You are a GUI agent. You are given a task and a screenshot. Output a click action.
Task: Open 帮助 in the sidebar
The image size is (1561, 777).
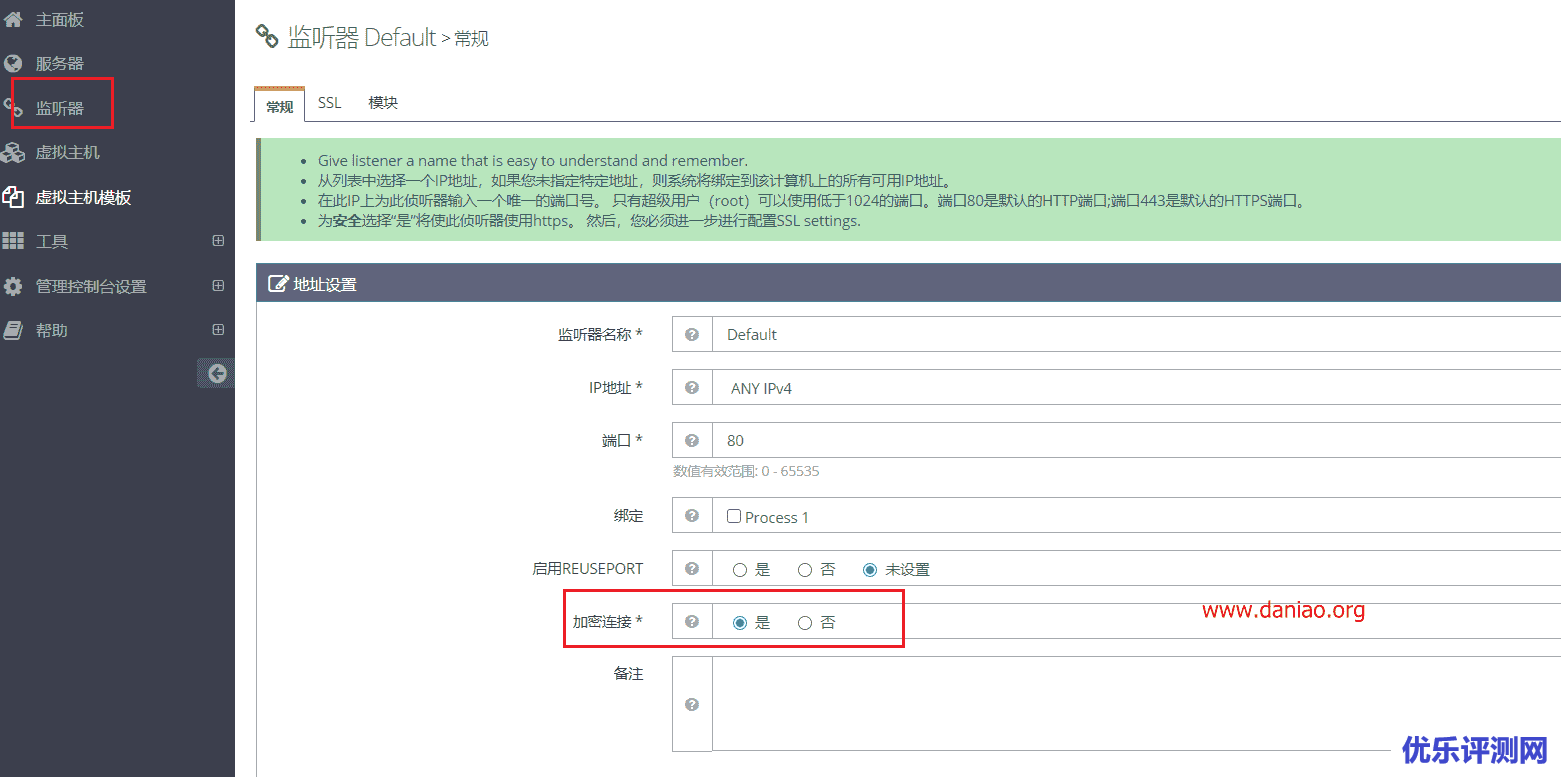click(52, 330)
